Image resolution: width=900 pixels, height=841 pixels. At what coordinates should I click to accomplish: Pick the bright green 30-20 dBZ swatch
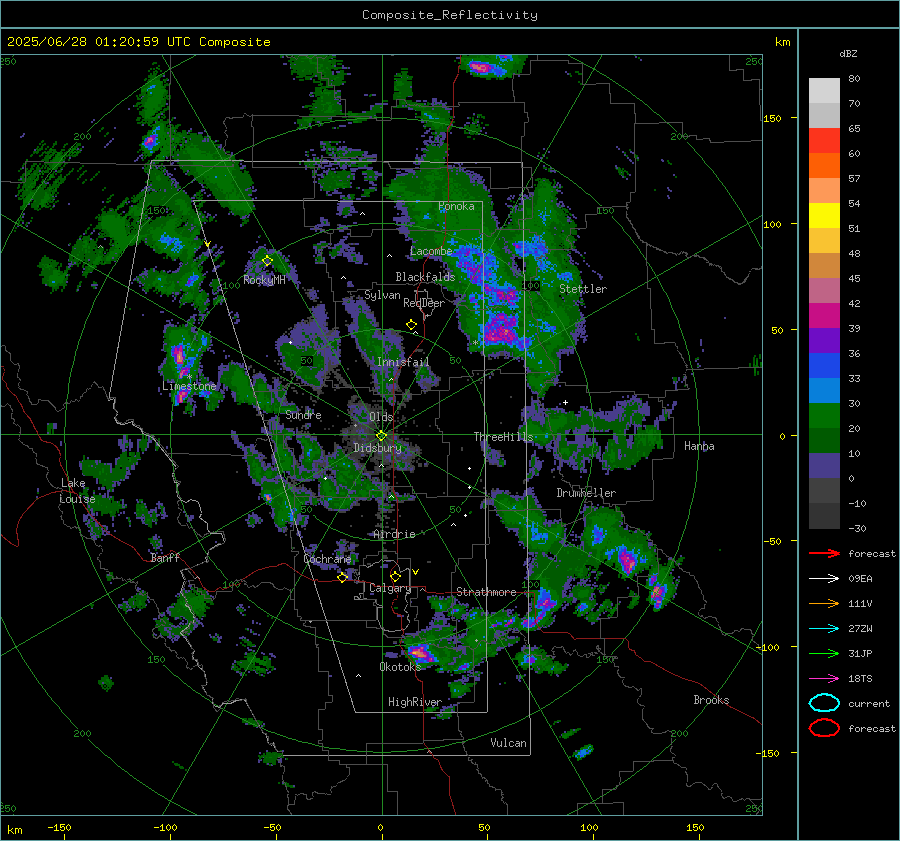(x=824, y=415)
